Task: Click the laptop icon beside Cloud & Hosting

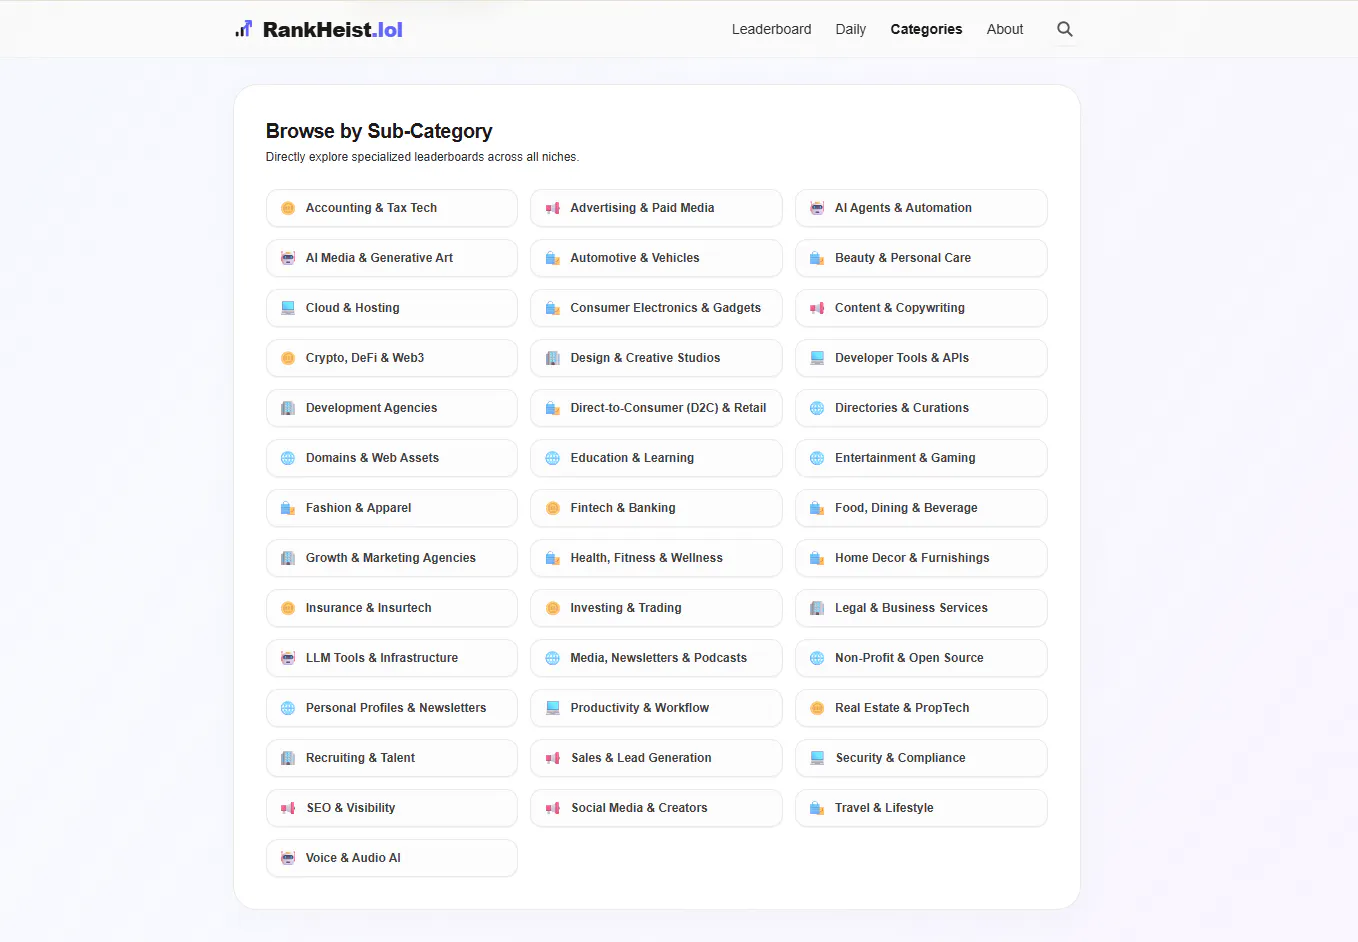Action: tap(288, 308)
